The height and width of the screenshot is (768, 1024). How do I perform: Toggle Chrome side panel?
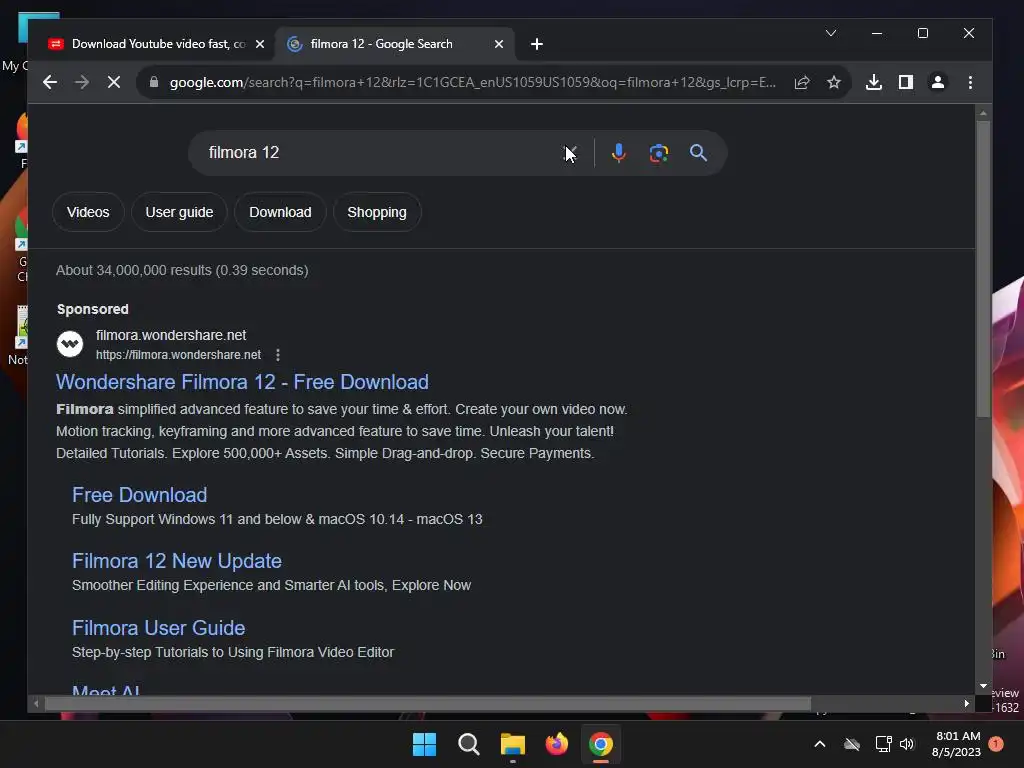coord(906,82)
